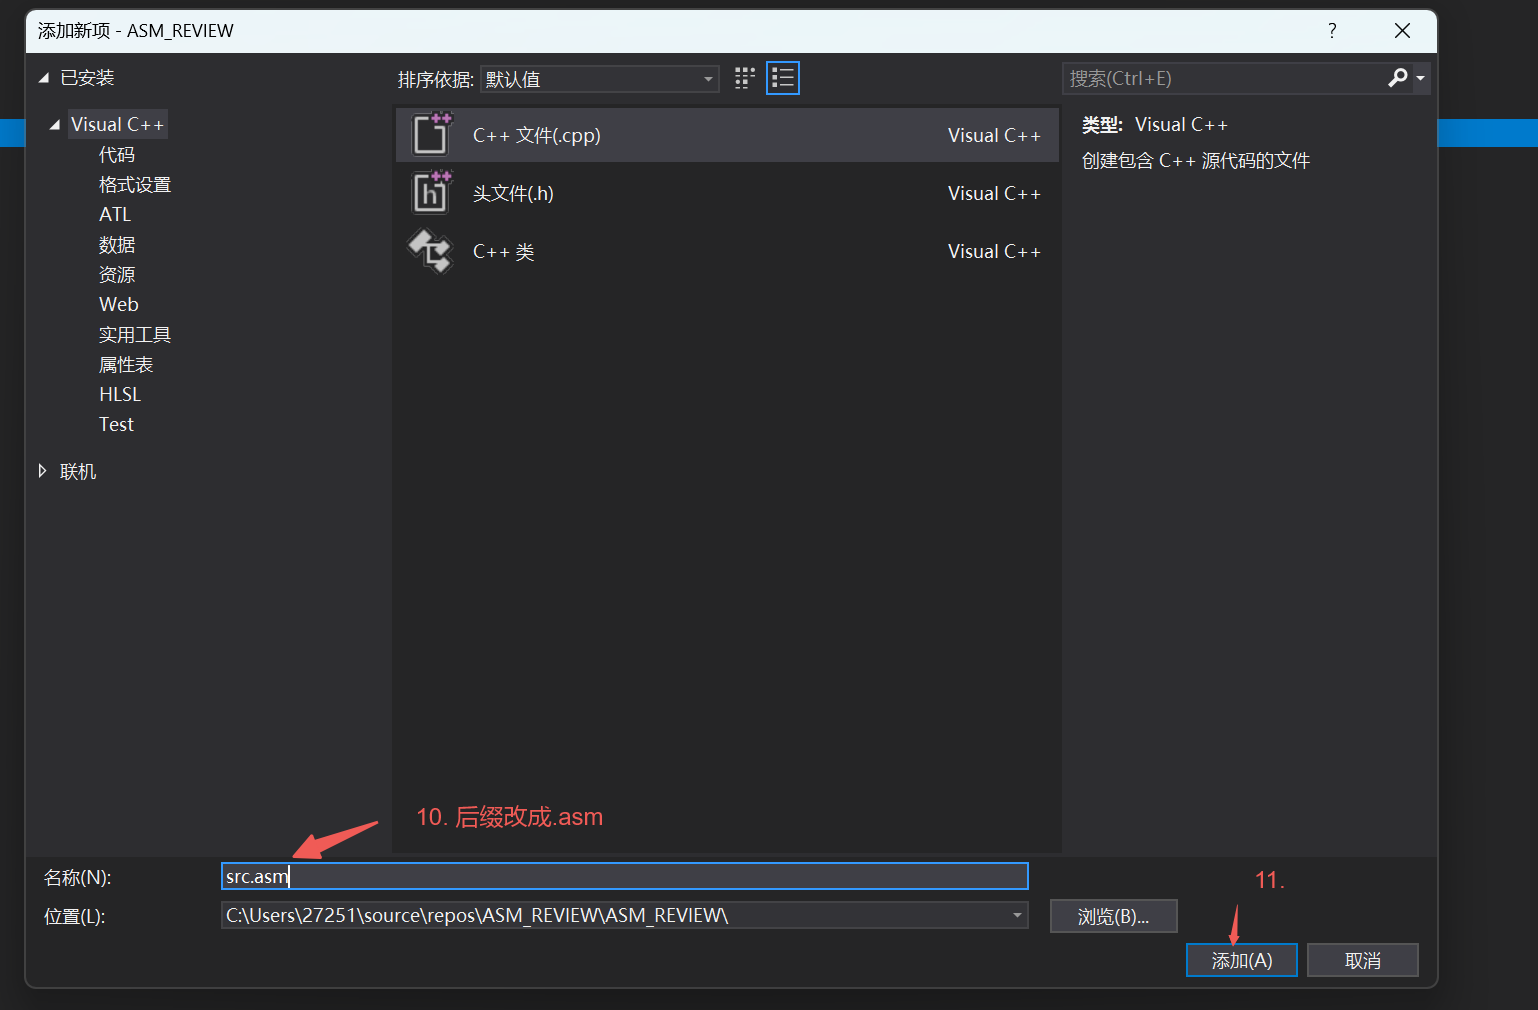Select 属性表 category
1538x1010 pixels.
coord(126,365)
